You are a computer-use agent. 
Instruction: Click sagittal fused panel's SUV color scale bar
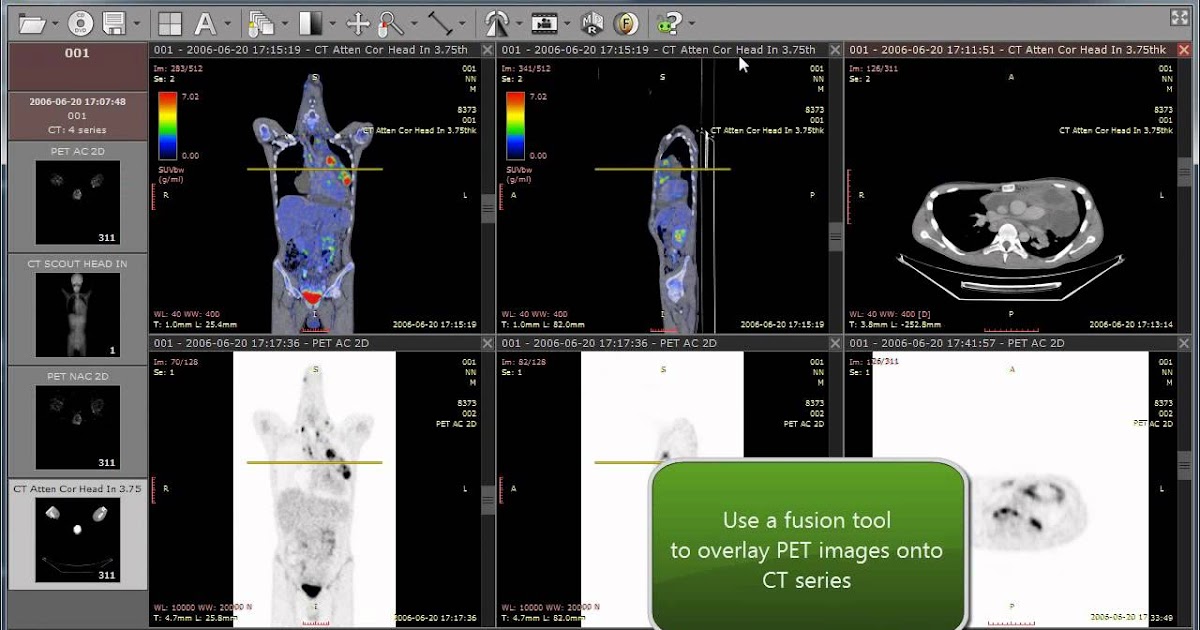tap(515, 125)
